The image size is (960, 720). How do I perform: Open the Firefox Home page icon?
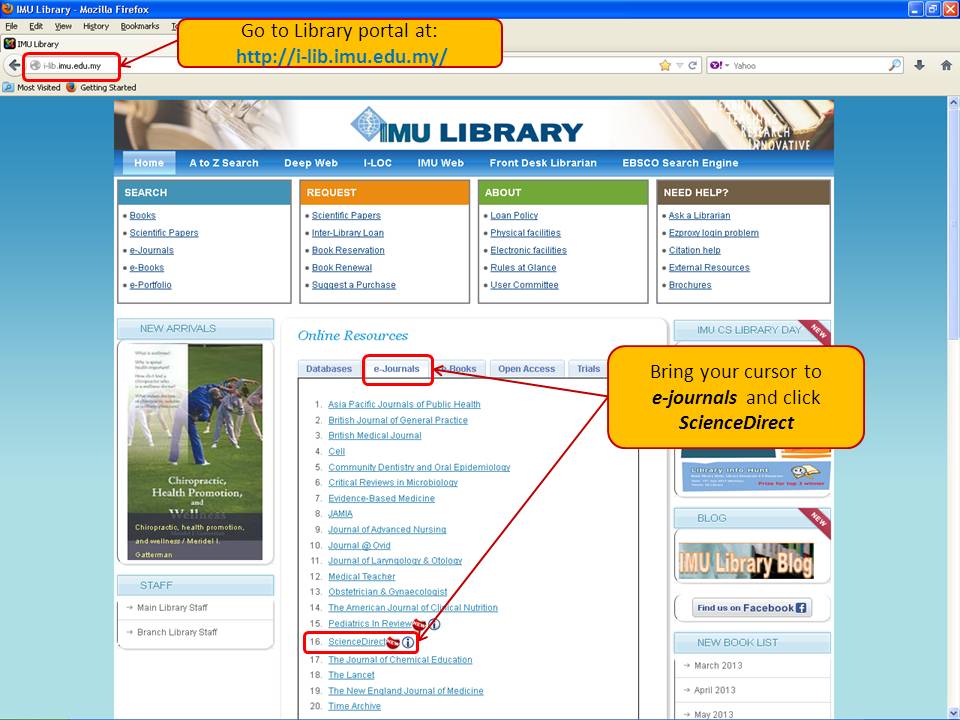944,64
